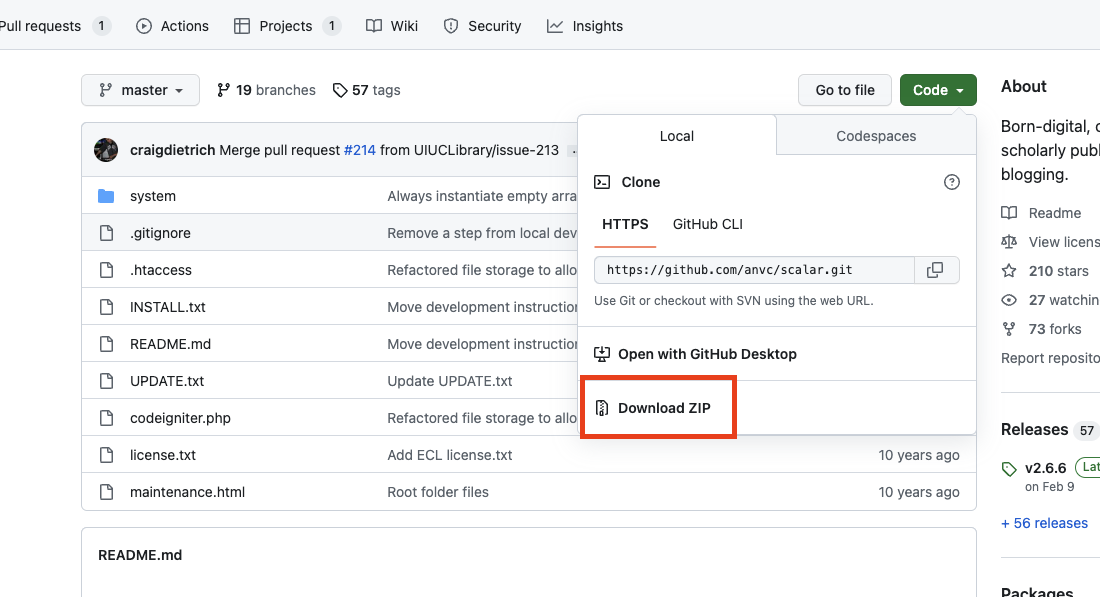Click the Releases heading link
This screenshot has height=597, width=1100.
click(x=1035, y=429)
